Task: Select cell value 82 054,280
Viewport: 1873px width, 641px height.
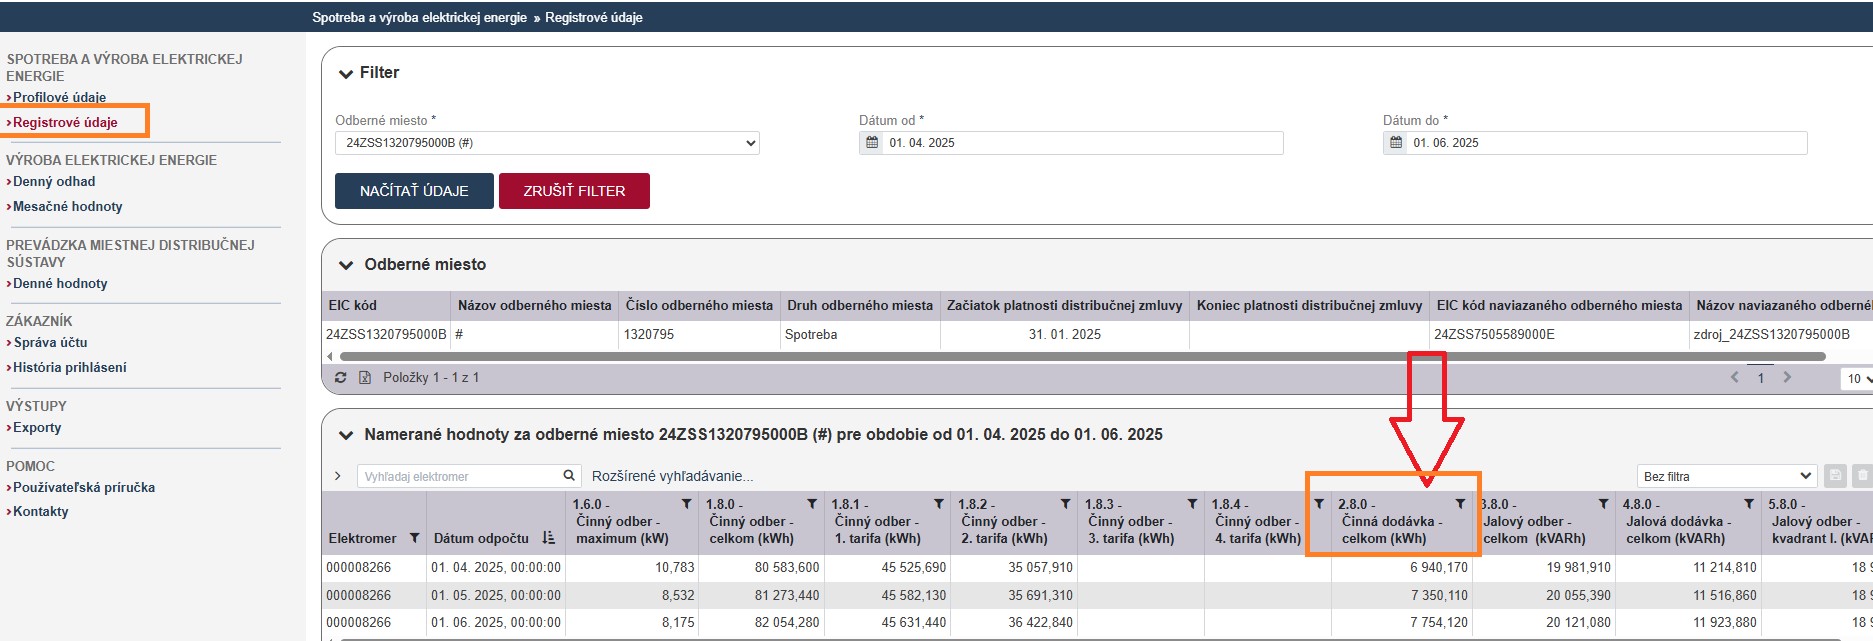Action: [x=761, y=622]
